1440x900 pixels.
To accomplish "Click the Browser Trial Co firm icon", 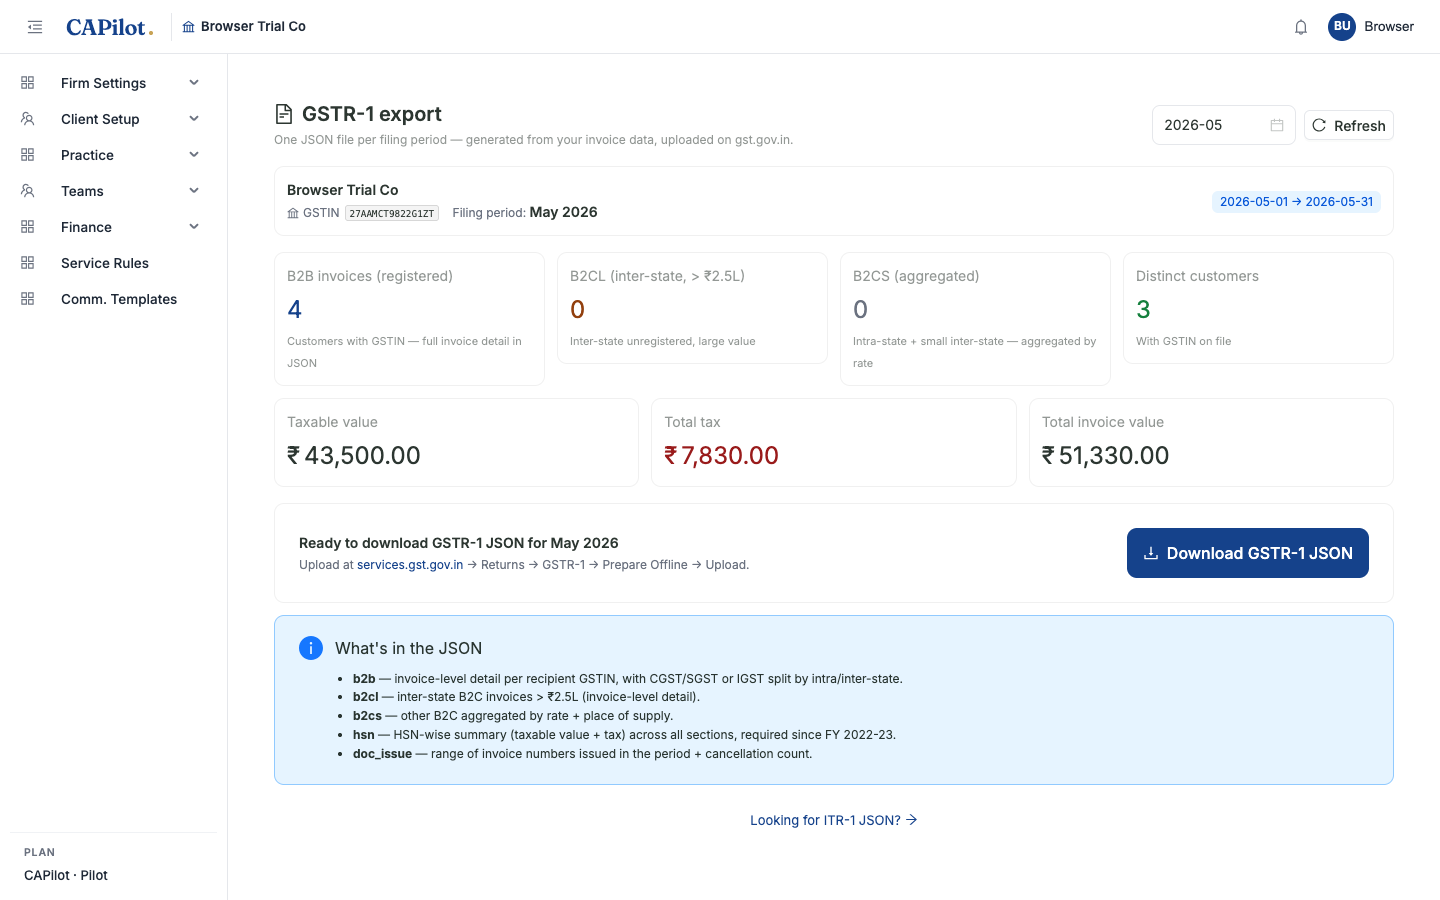I will [x=188, y=27].
